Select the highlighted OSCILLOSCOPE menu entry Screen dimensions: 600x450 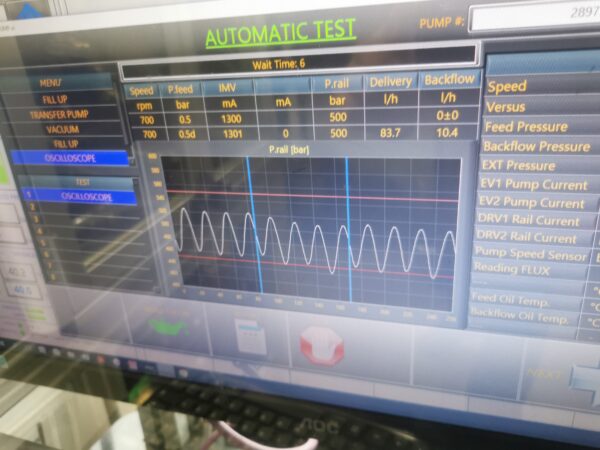(70, 158)
